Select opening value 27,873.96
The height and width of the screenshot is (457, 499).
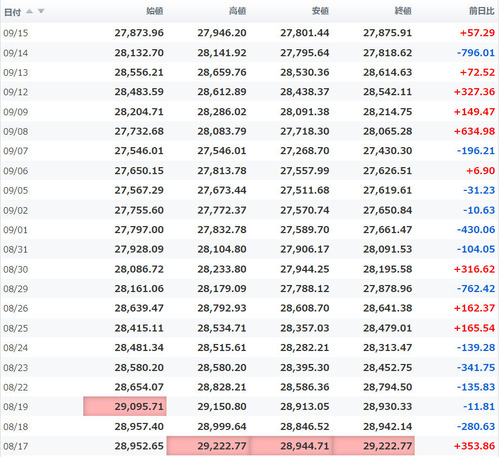tap(139, 33)
